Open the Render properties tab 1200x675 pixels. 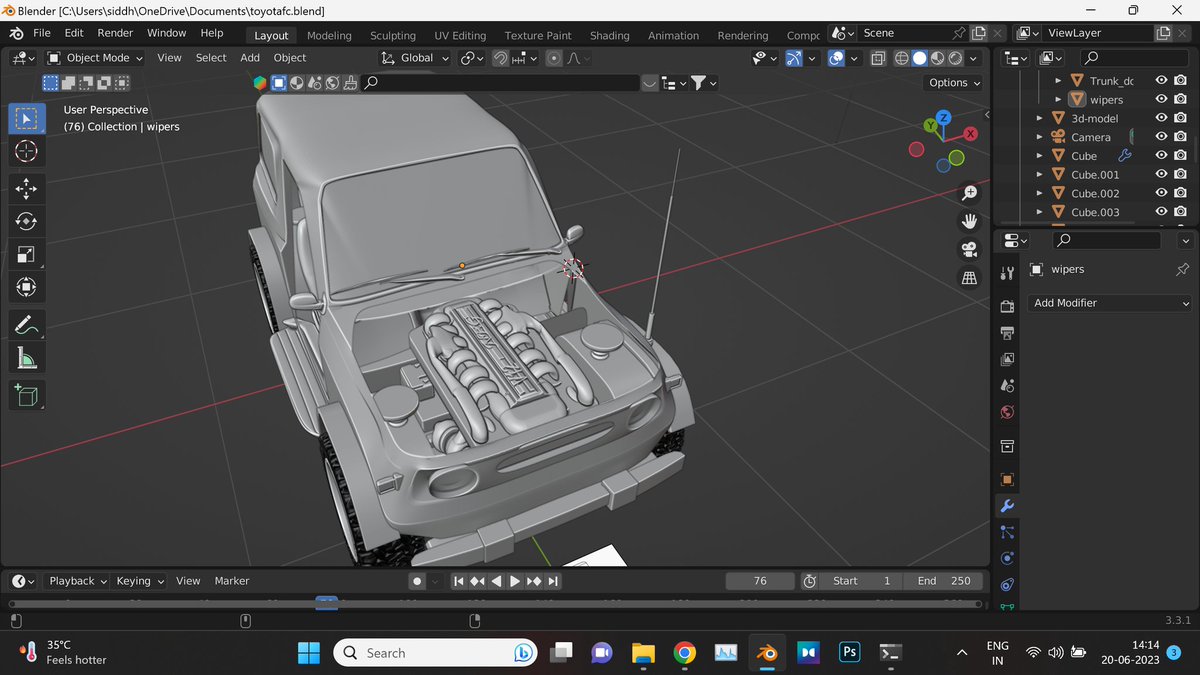point(1007,306)
